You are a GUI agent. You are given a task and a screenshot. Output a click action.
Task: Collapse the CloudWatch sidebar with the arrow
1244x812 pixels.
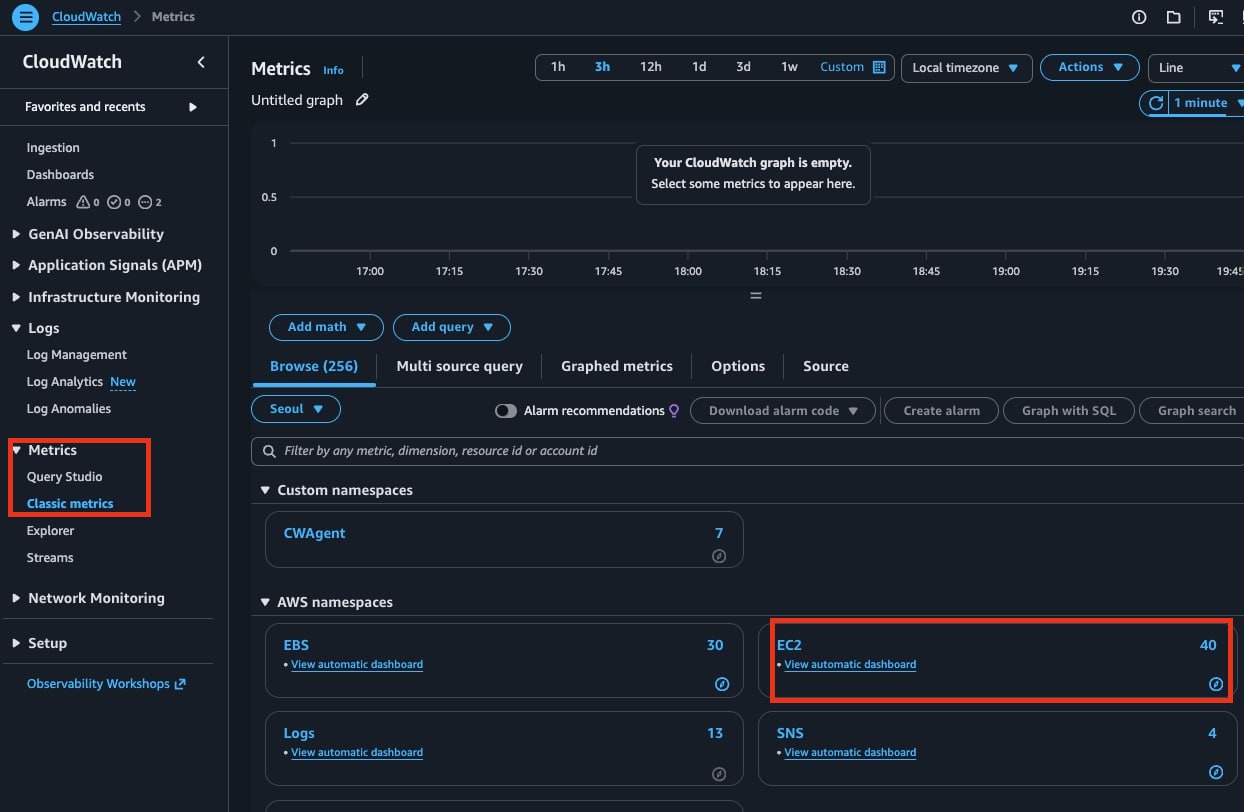201,62
